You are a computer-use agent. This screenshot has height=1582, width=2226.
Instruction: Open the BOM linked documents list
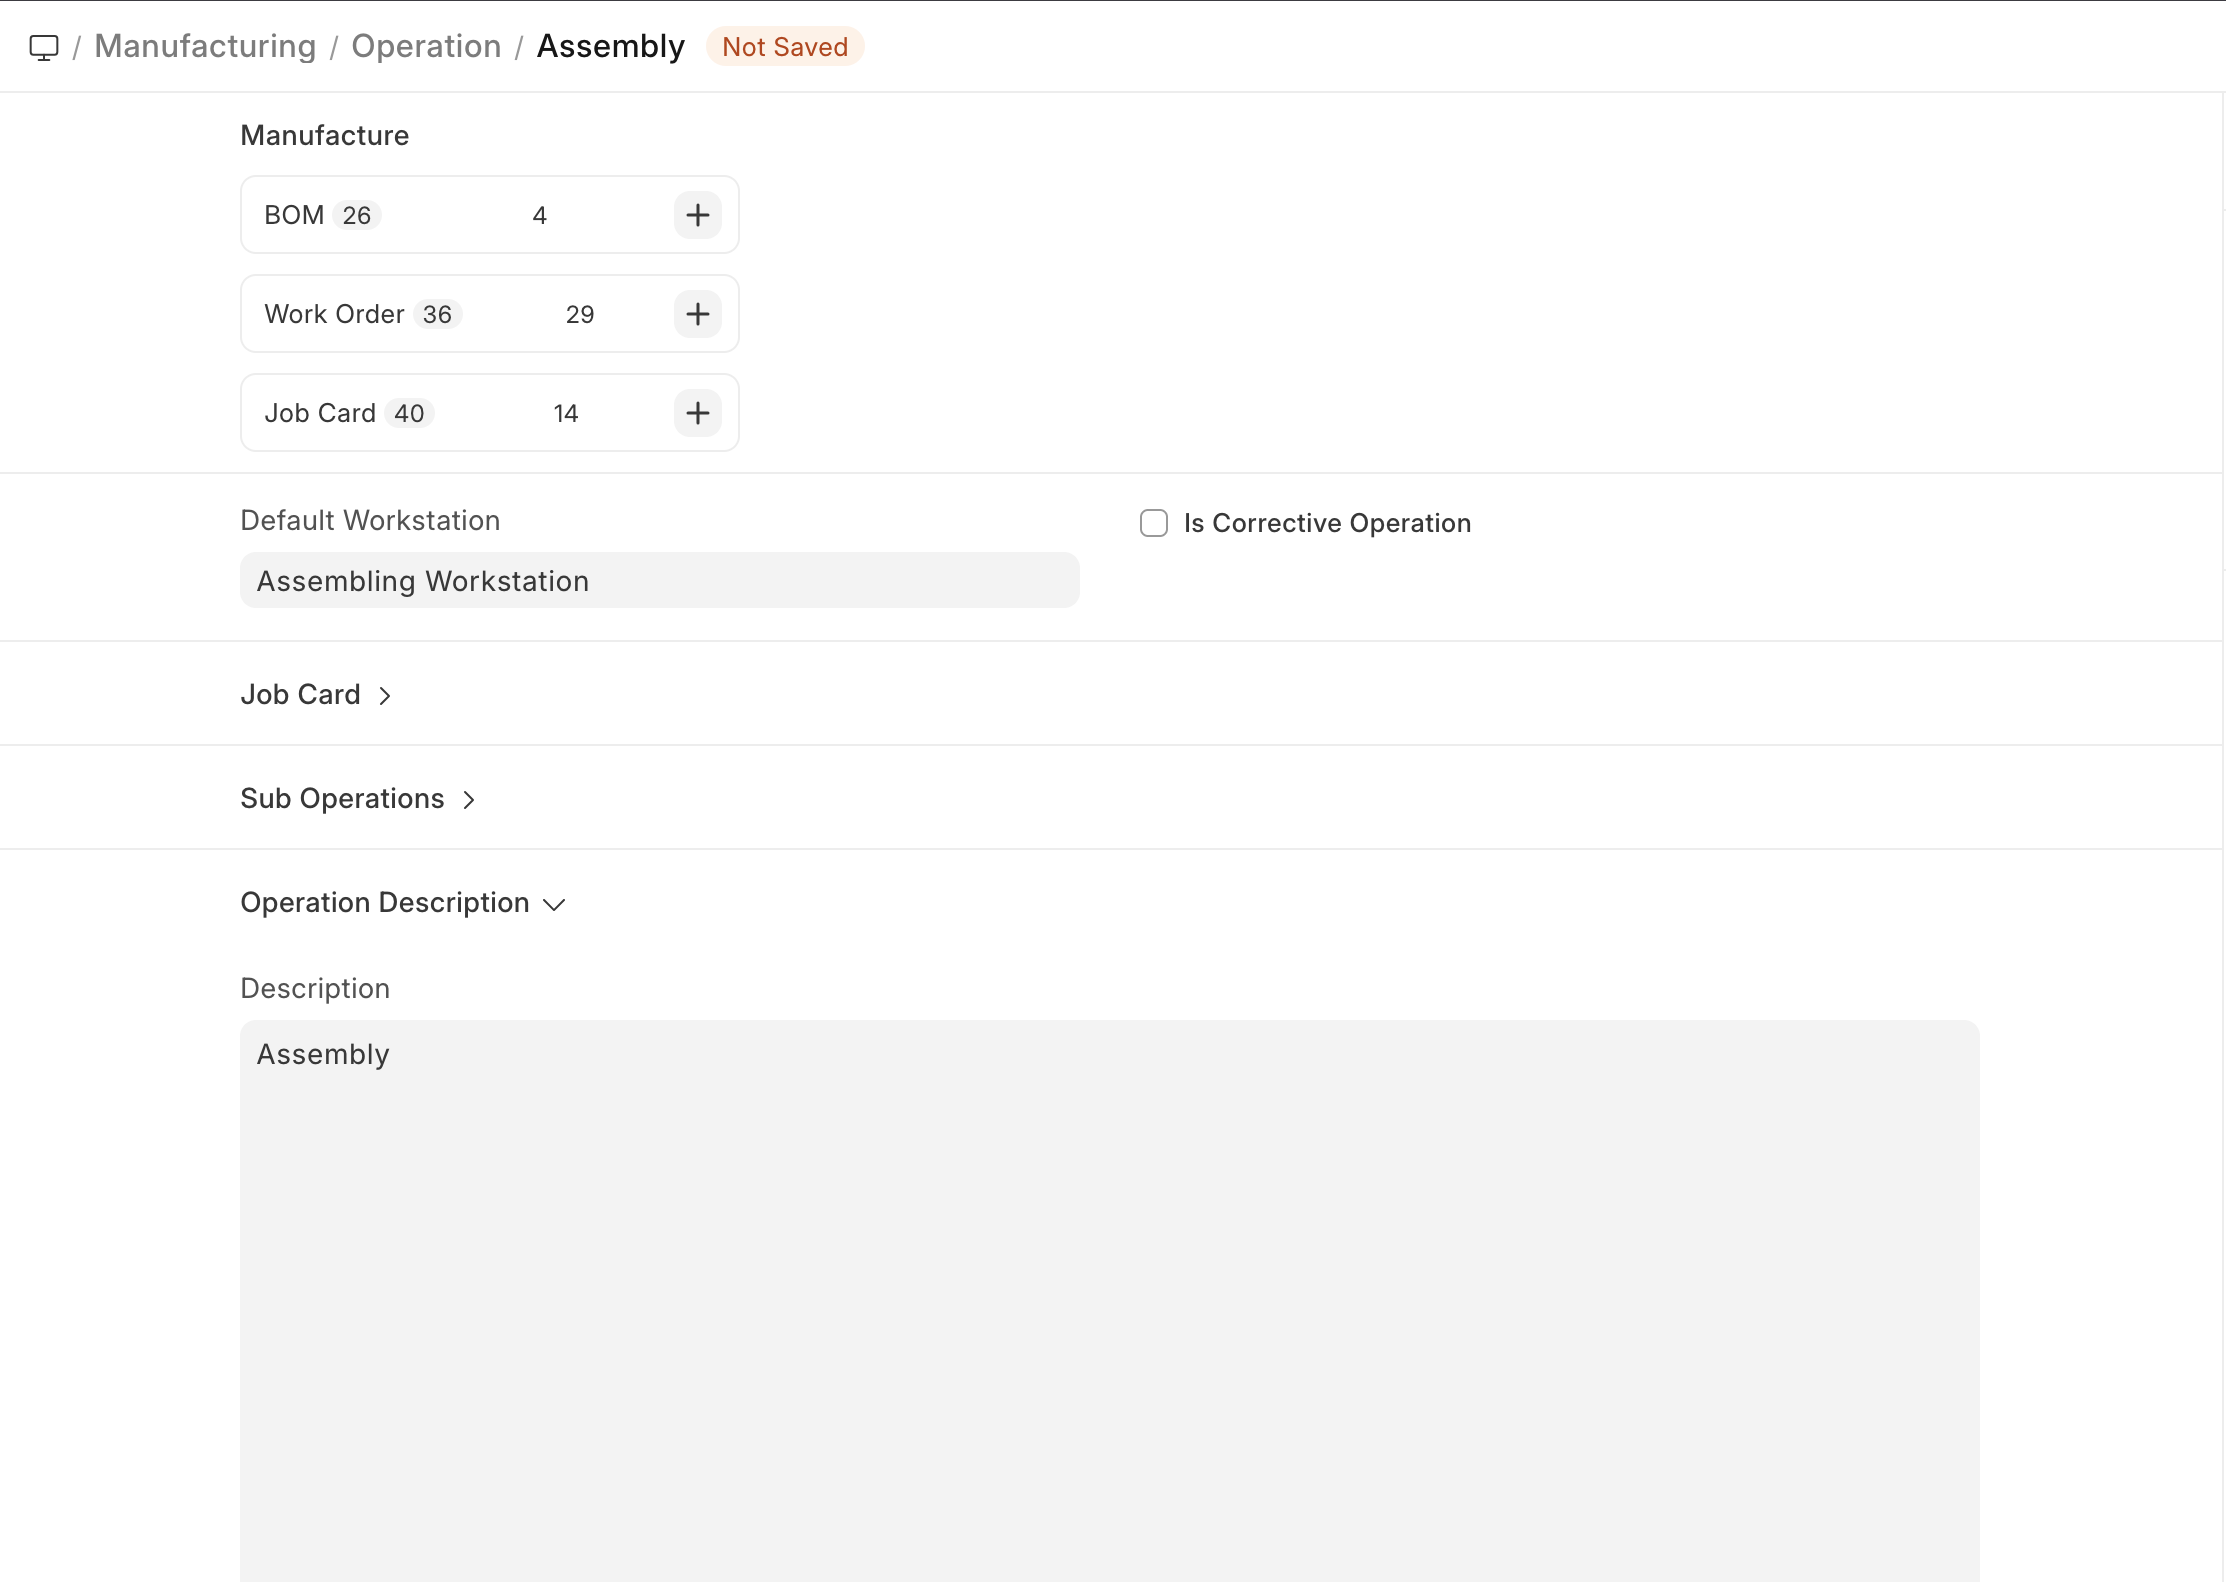click(x=294, y=215)
